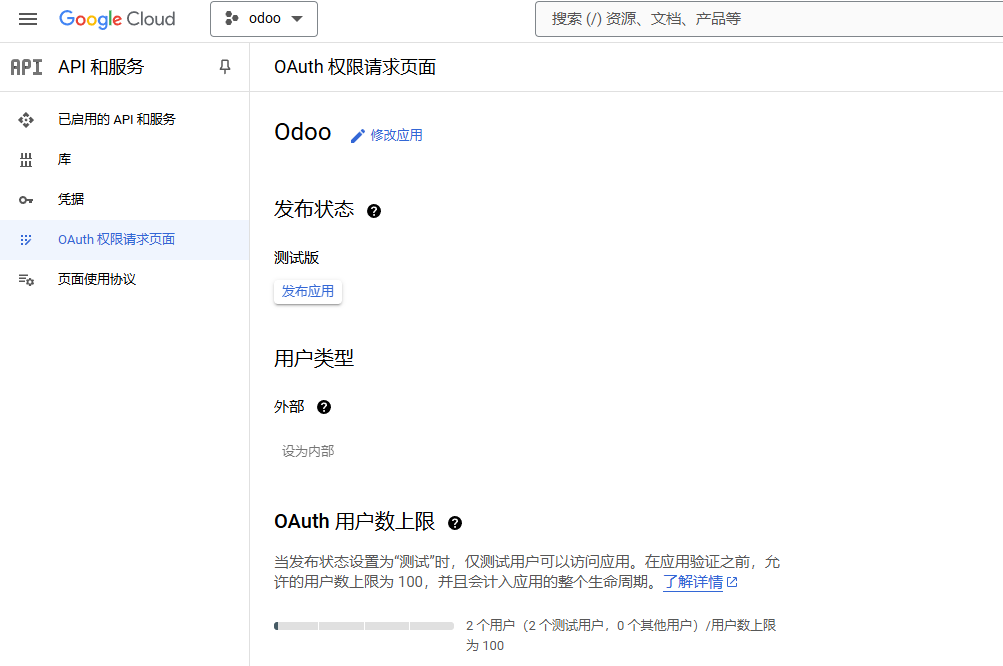
Task: Focus the resource search field
Action: (x=769, y=19)
